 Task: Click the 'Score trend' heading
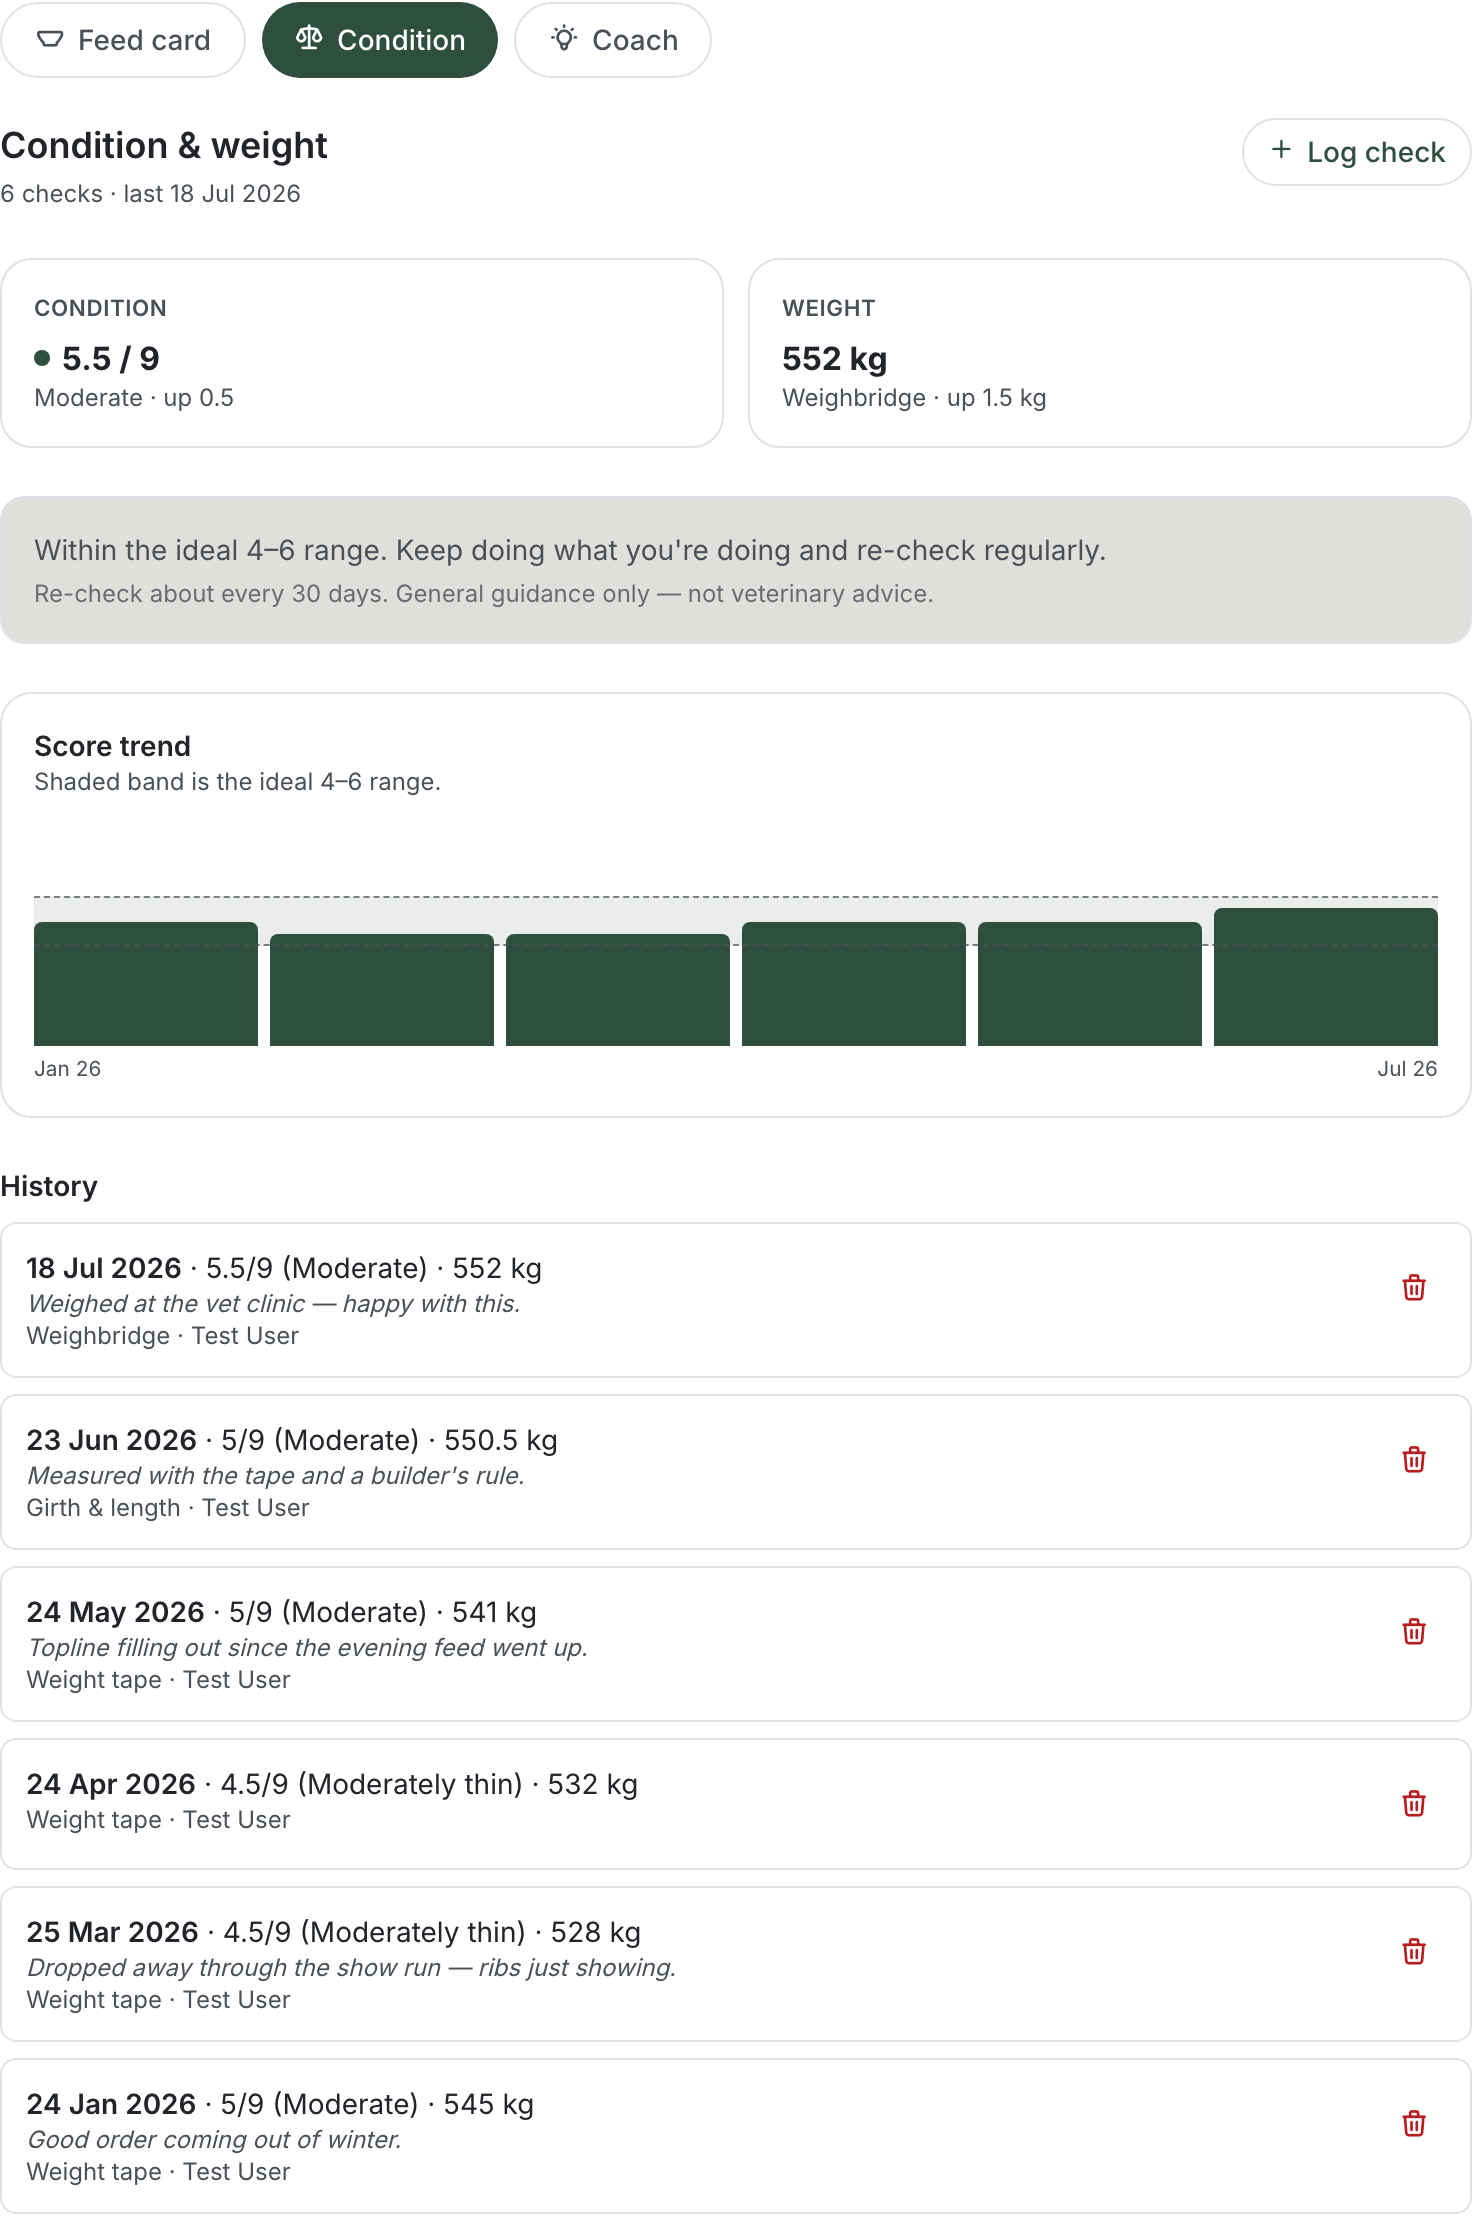pyautogui.click(x=112, y=746)
